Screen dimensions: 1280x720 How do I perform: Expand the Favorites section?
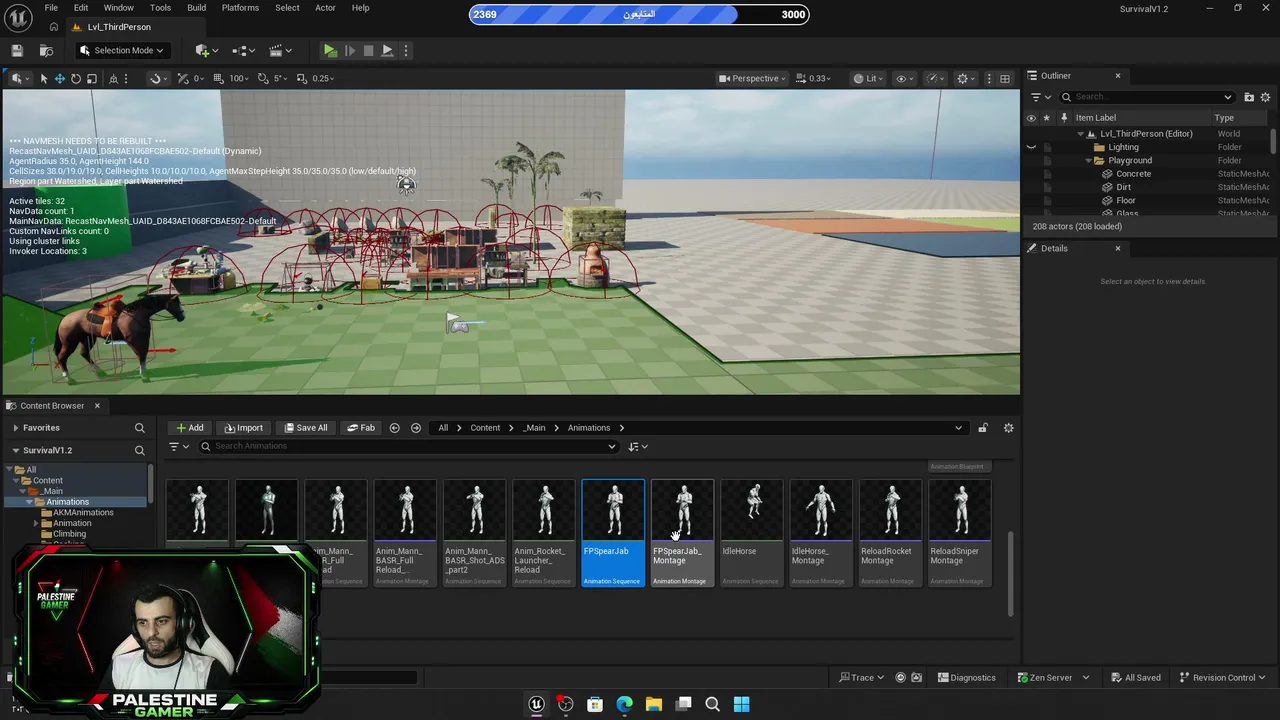15,428
